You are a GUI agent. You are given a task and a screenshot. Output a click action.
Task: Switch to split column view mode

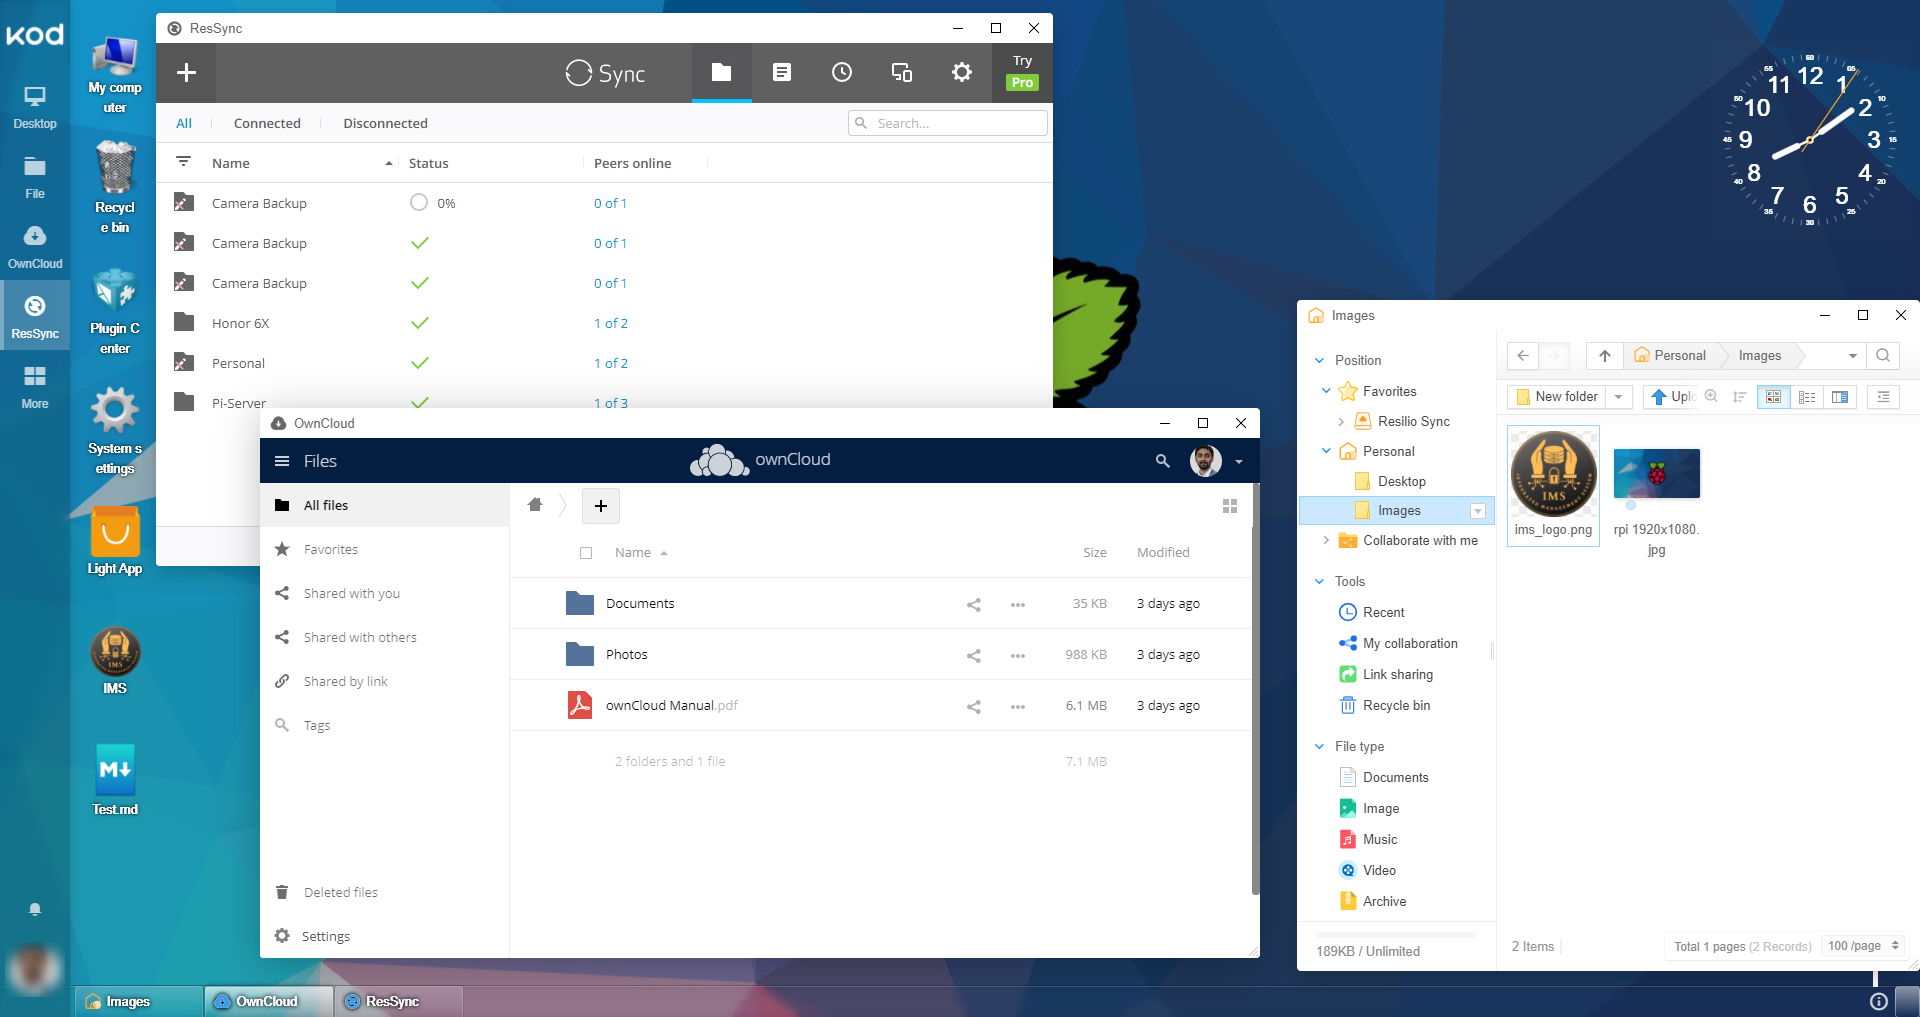1840,397
